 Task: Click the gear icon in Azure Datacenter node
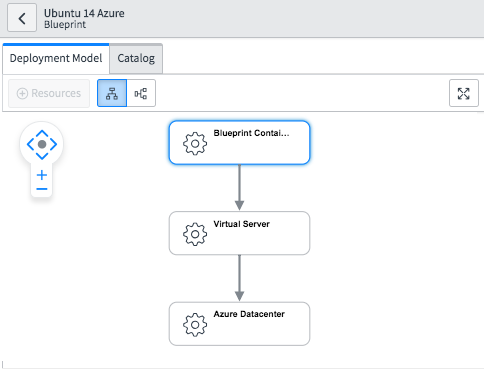click(195, 325)
